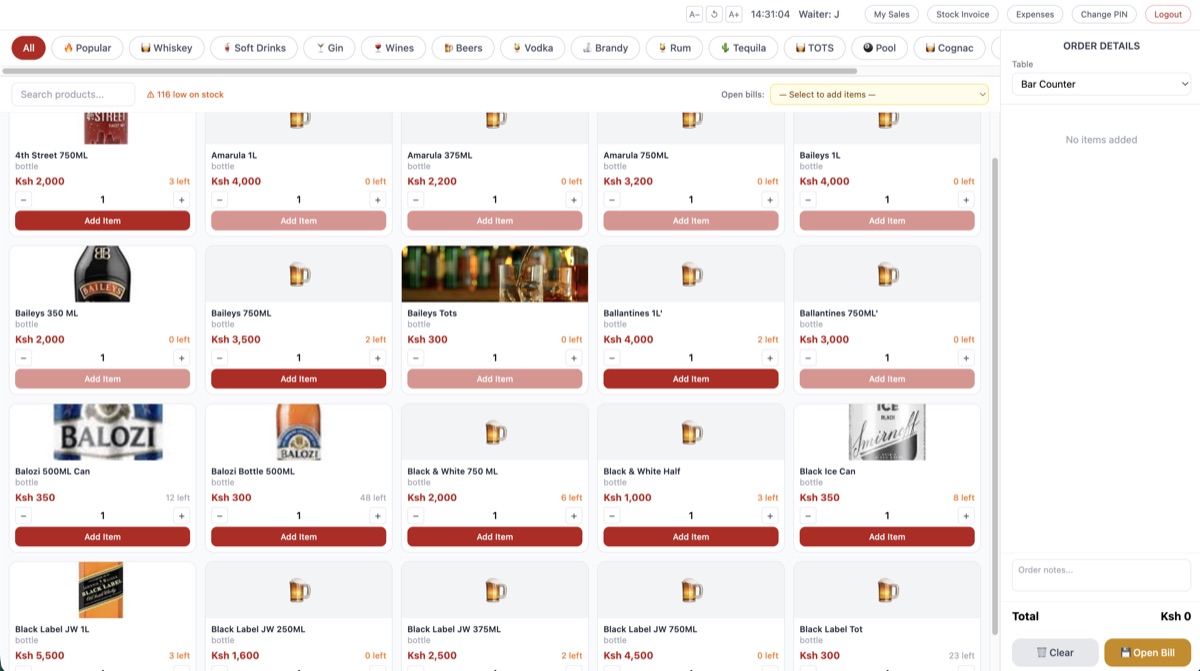Filter by Vodka category
The height and width of the screenshot is (671, 1200).
click(x=532, y=48)
